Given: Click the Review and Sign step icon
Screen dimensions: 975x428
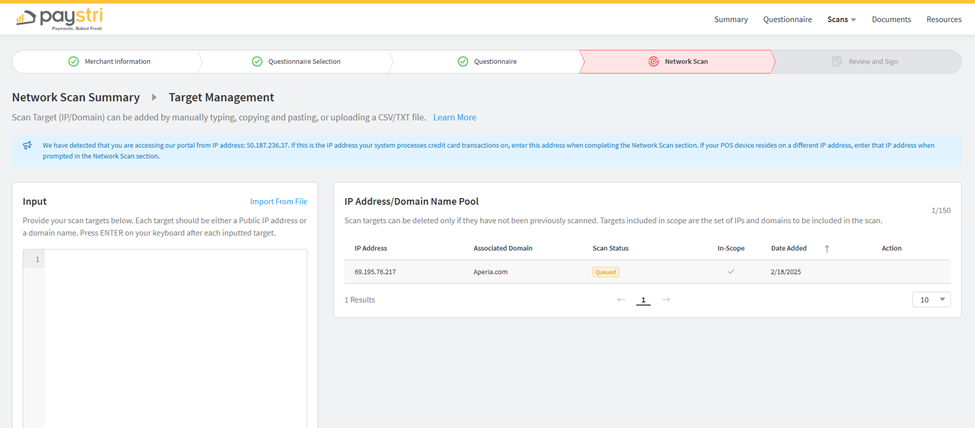Looking at the screenshot, I should coord(837,62).
